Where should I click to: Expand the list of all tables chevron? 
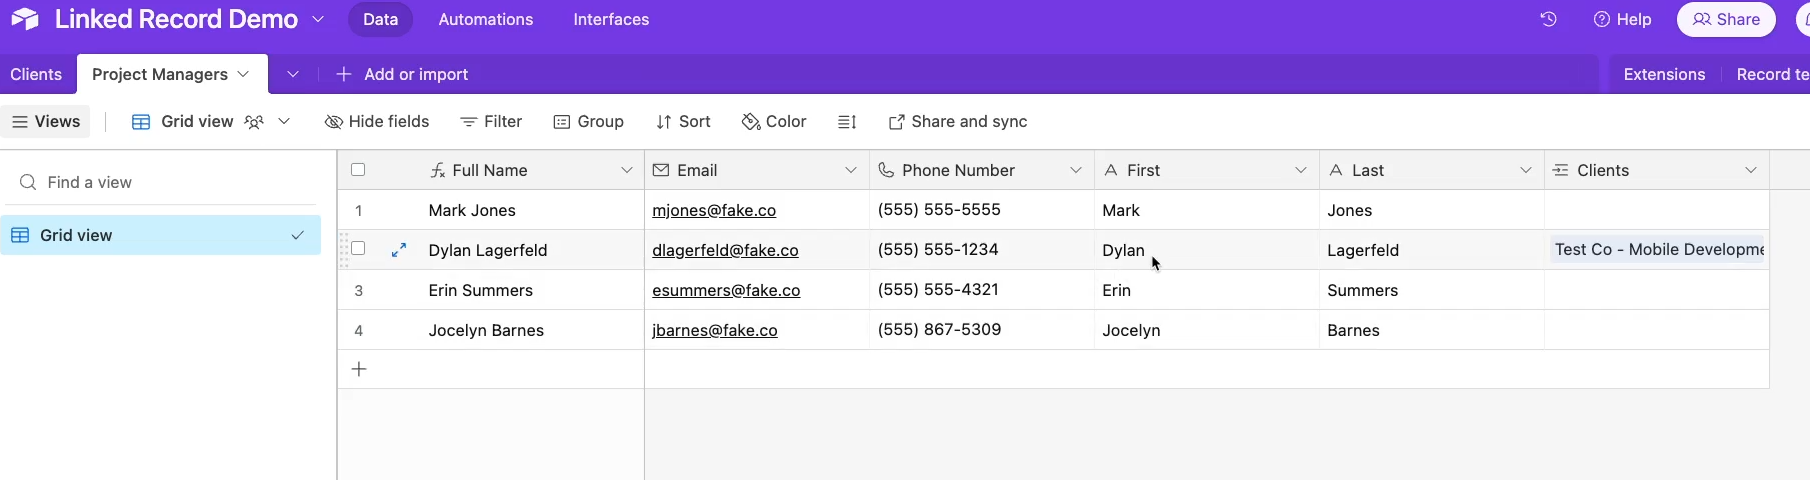[293, 74]
